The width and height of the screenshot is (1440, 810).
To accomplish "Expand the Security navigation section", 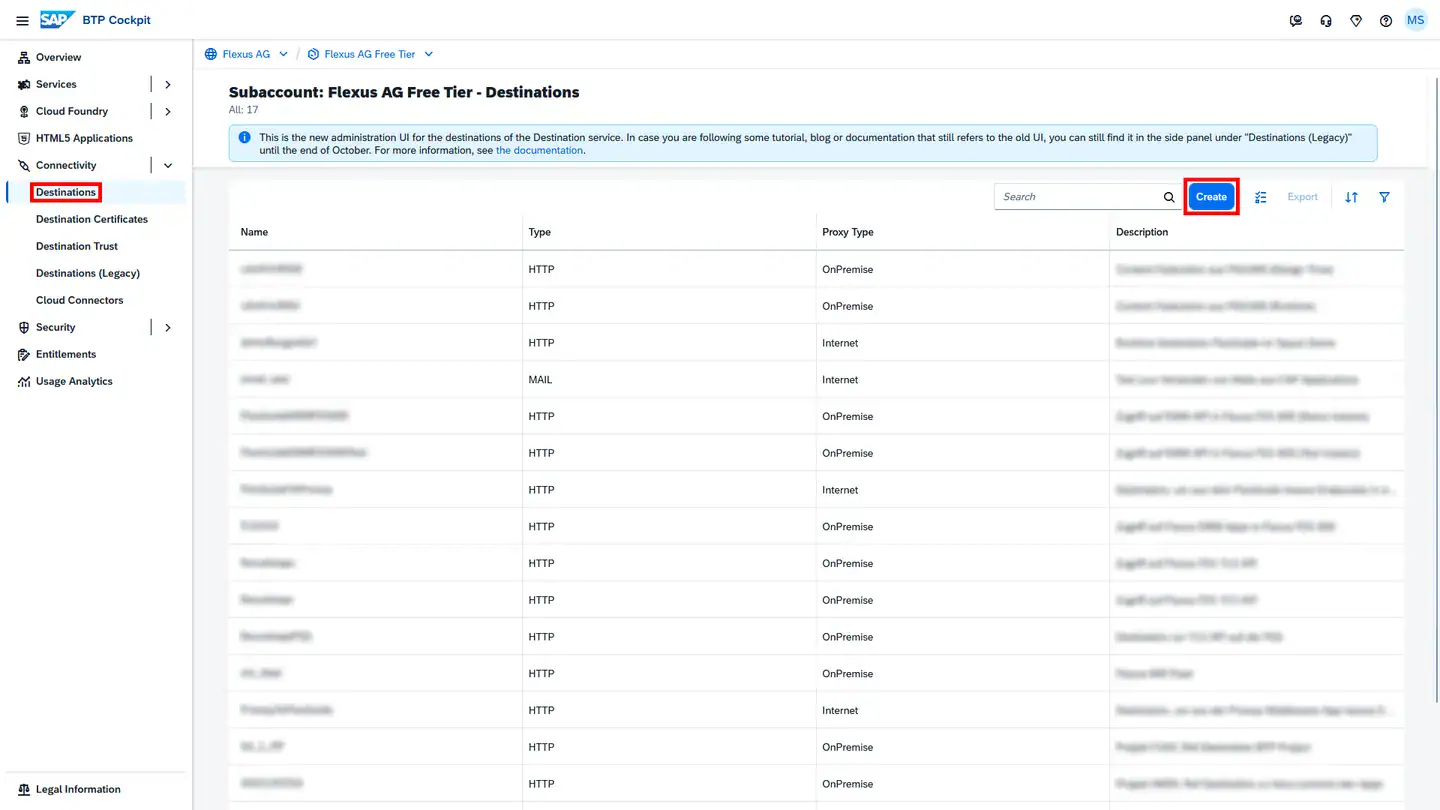I will click(168, 328).
